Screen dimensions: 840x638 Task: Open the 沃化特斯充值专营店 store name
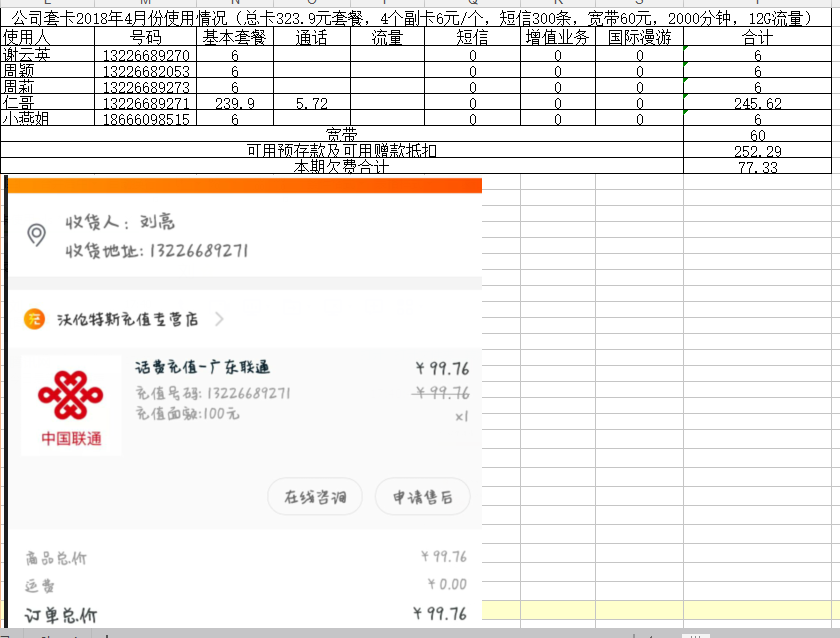pos(127,319)
